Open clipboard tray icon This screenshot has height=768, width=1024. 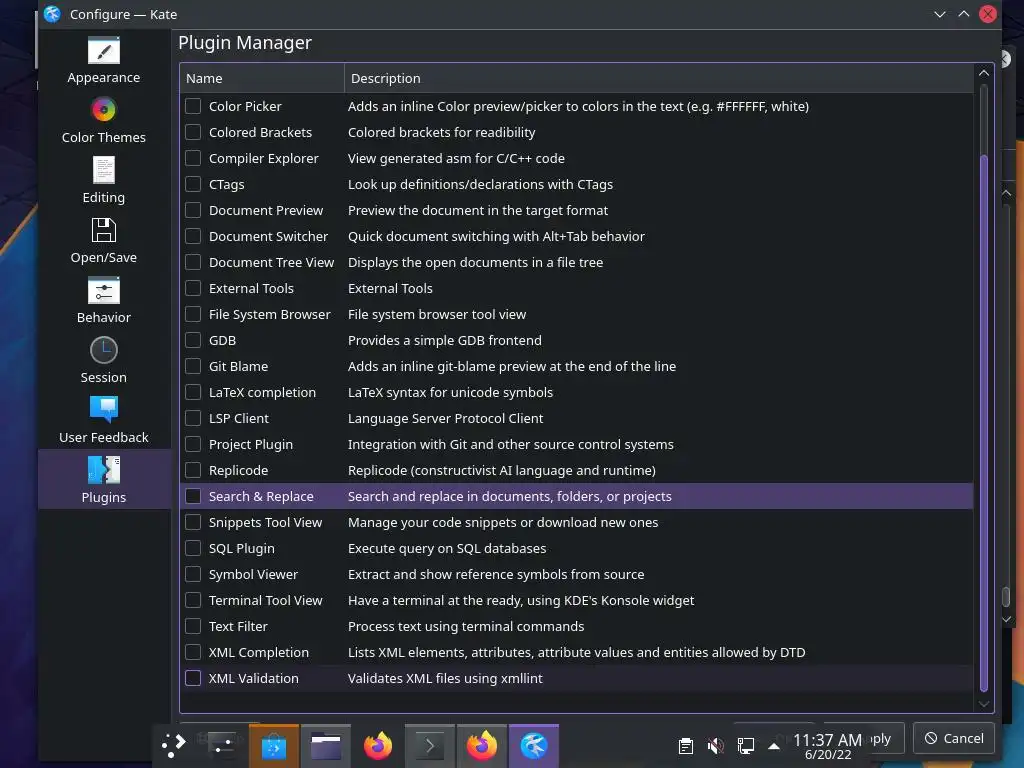tap(686, 746)
